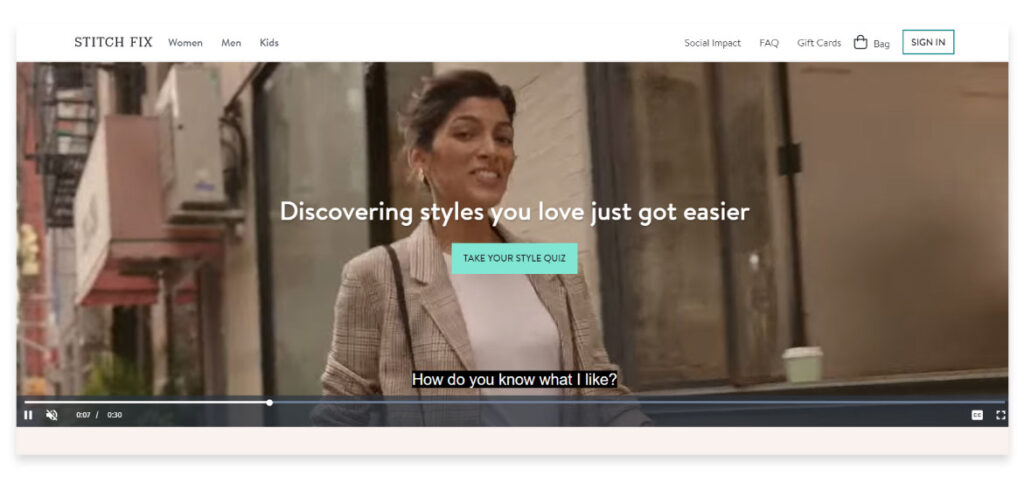
Task: Open the Kids menu
Action: (269, 43)
